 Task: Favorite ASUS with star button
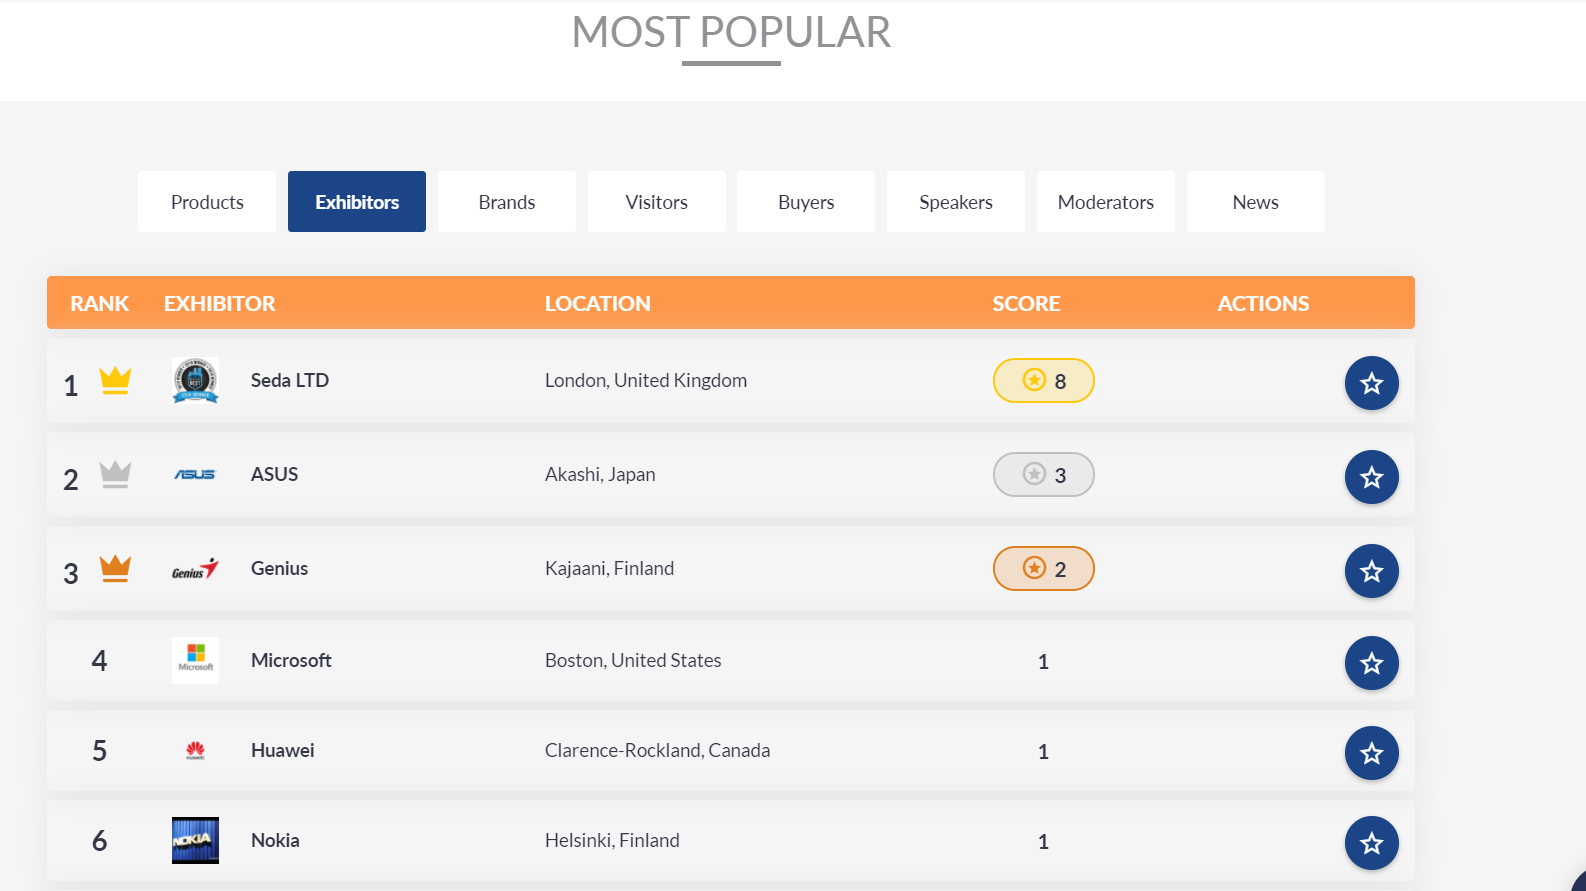(1371, 477)
